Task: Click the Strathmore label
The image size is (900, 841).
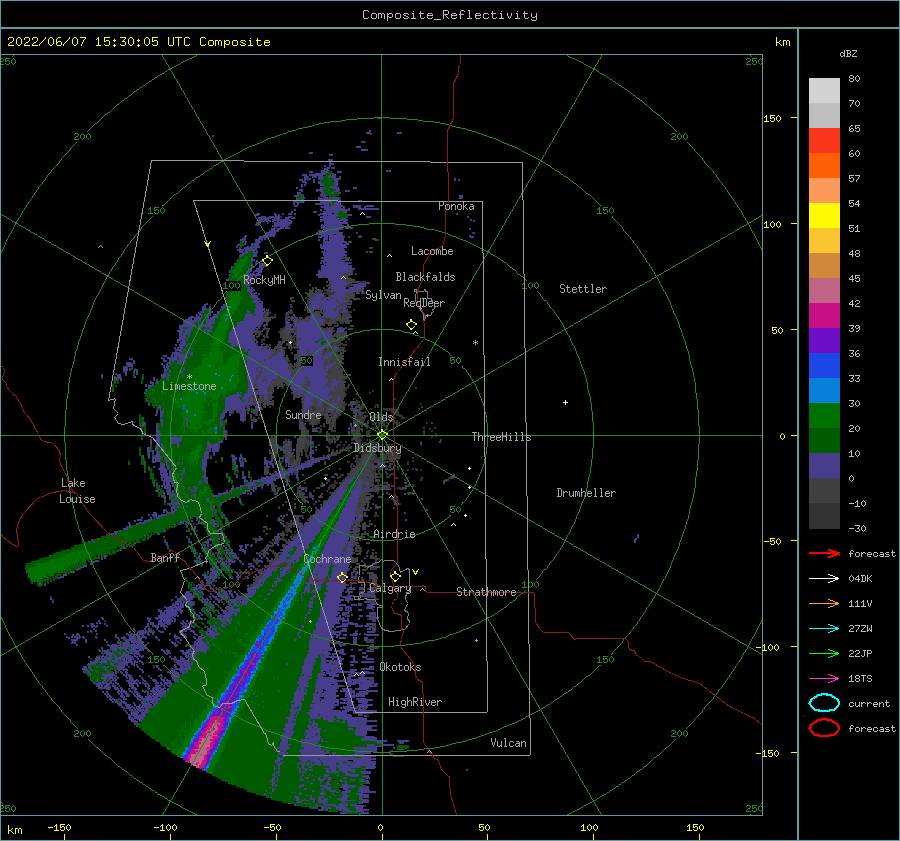Action: tap(486, 592)
